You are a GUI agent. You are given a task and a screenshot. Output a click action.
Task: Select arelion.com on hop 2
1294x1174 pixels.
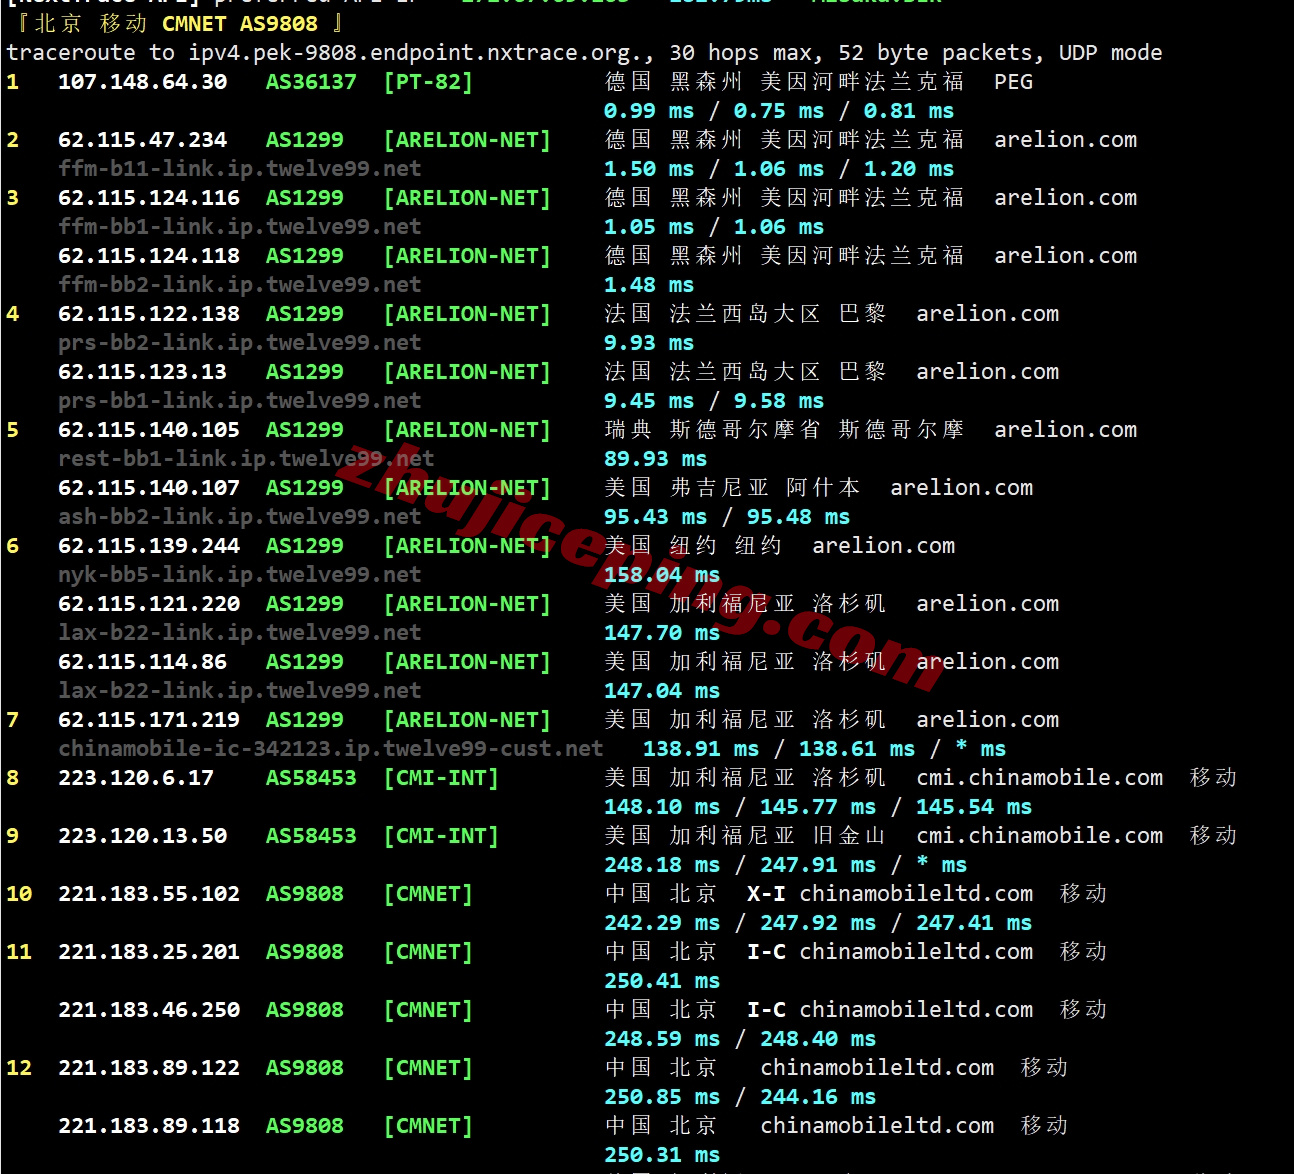(x=1066, y=140)
